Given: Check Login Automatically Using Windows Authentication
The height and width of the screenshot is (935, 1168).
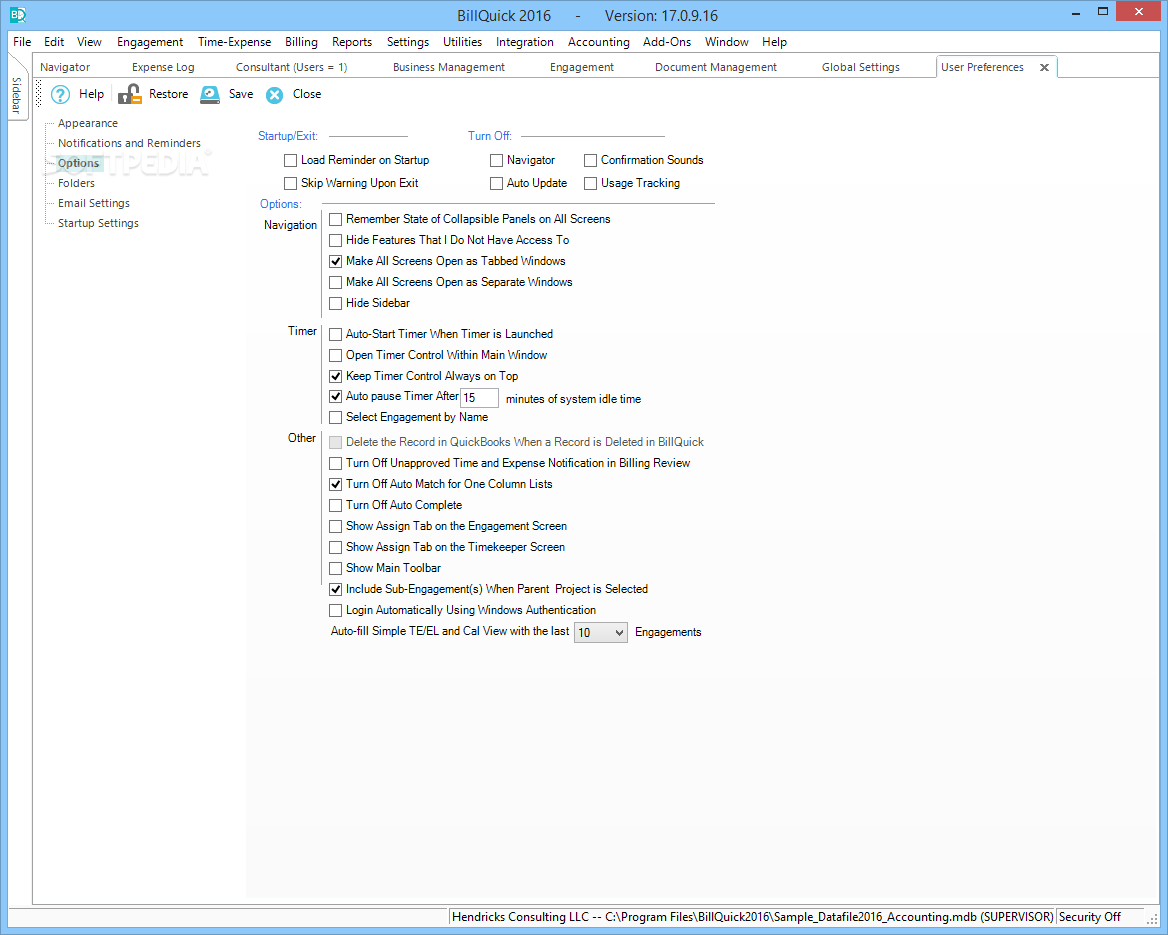Looking at the screenshot, I should pyautogui.click(x=336, y=610).
